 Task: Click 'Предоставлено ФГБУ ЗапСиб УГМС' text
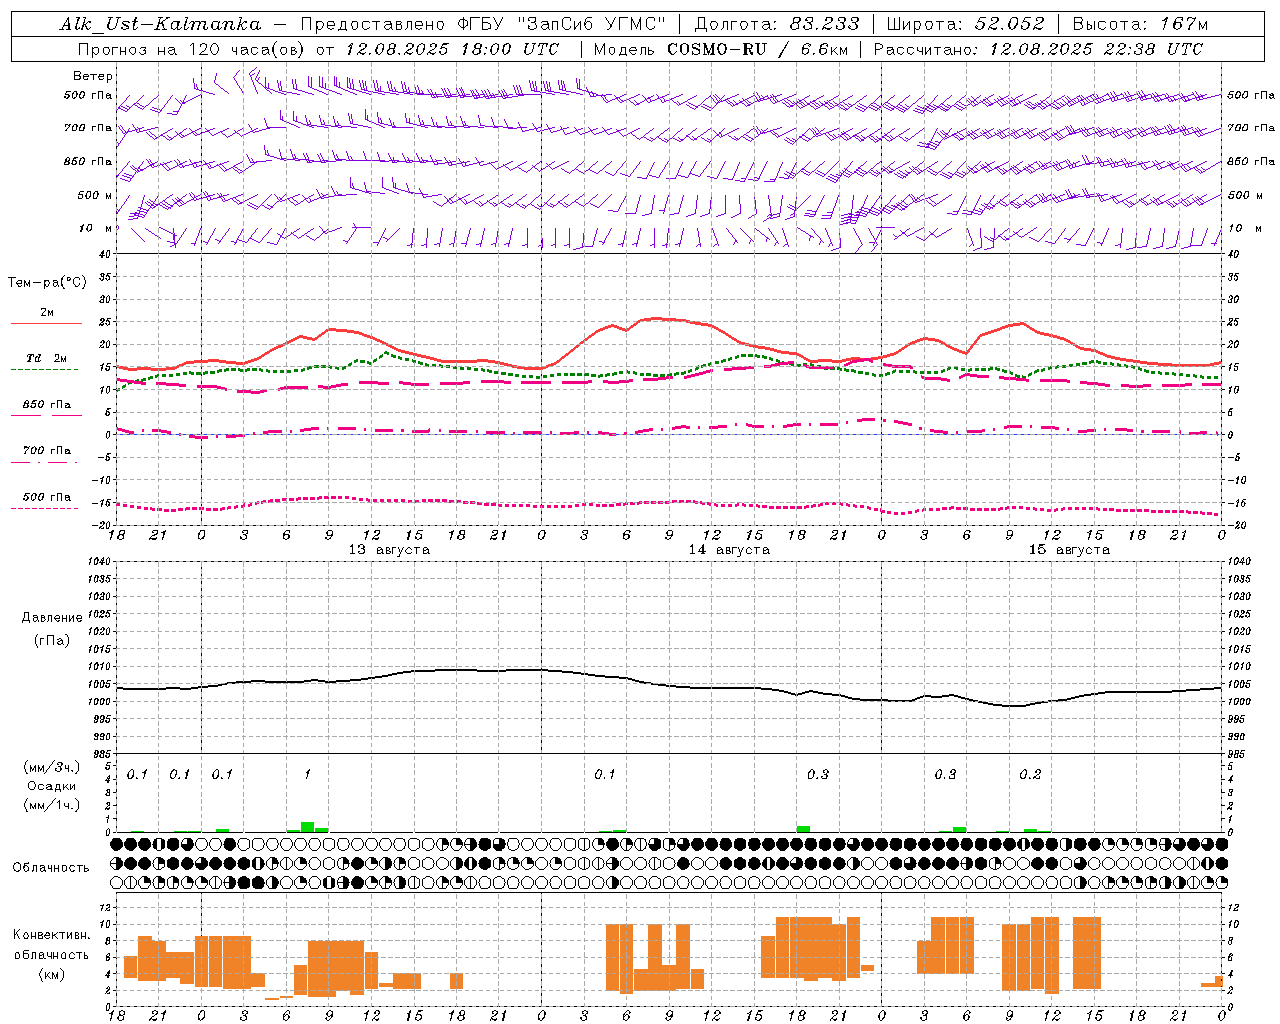483,24
